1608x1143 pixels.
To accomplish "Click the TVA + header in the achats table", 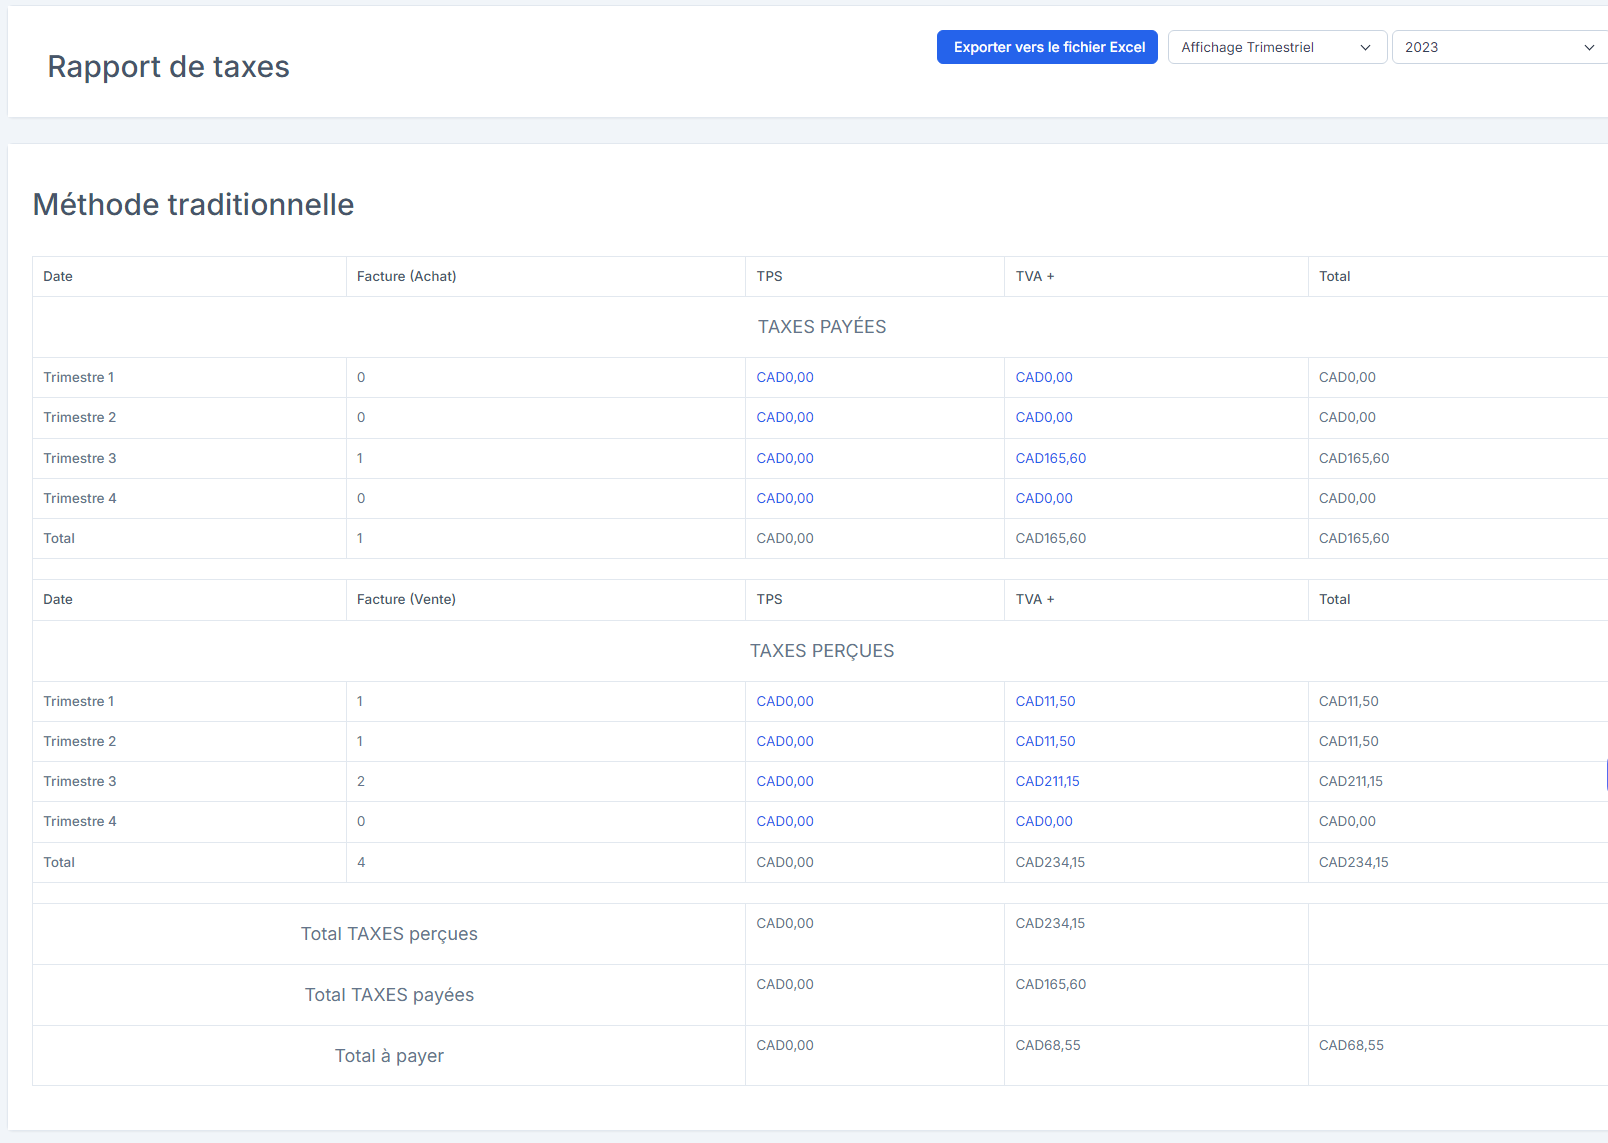I will (1035, 276).
